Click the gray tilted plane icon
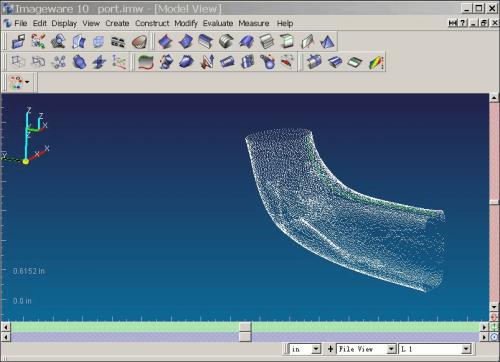500x362 pixels. click(307, 42)
